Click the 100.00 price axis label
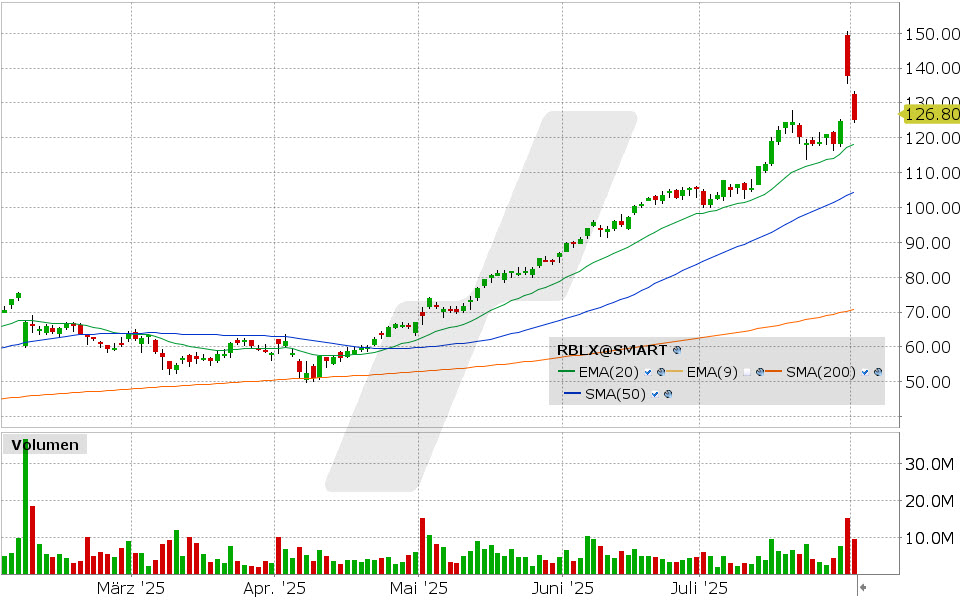The height and width of the screenshot is (600, 960). click(932, 208)
